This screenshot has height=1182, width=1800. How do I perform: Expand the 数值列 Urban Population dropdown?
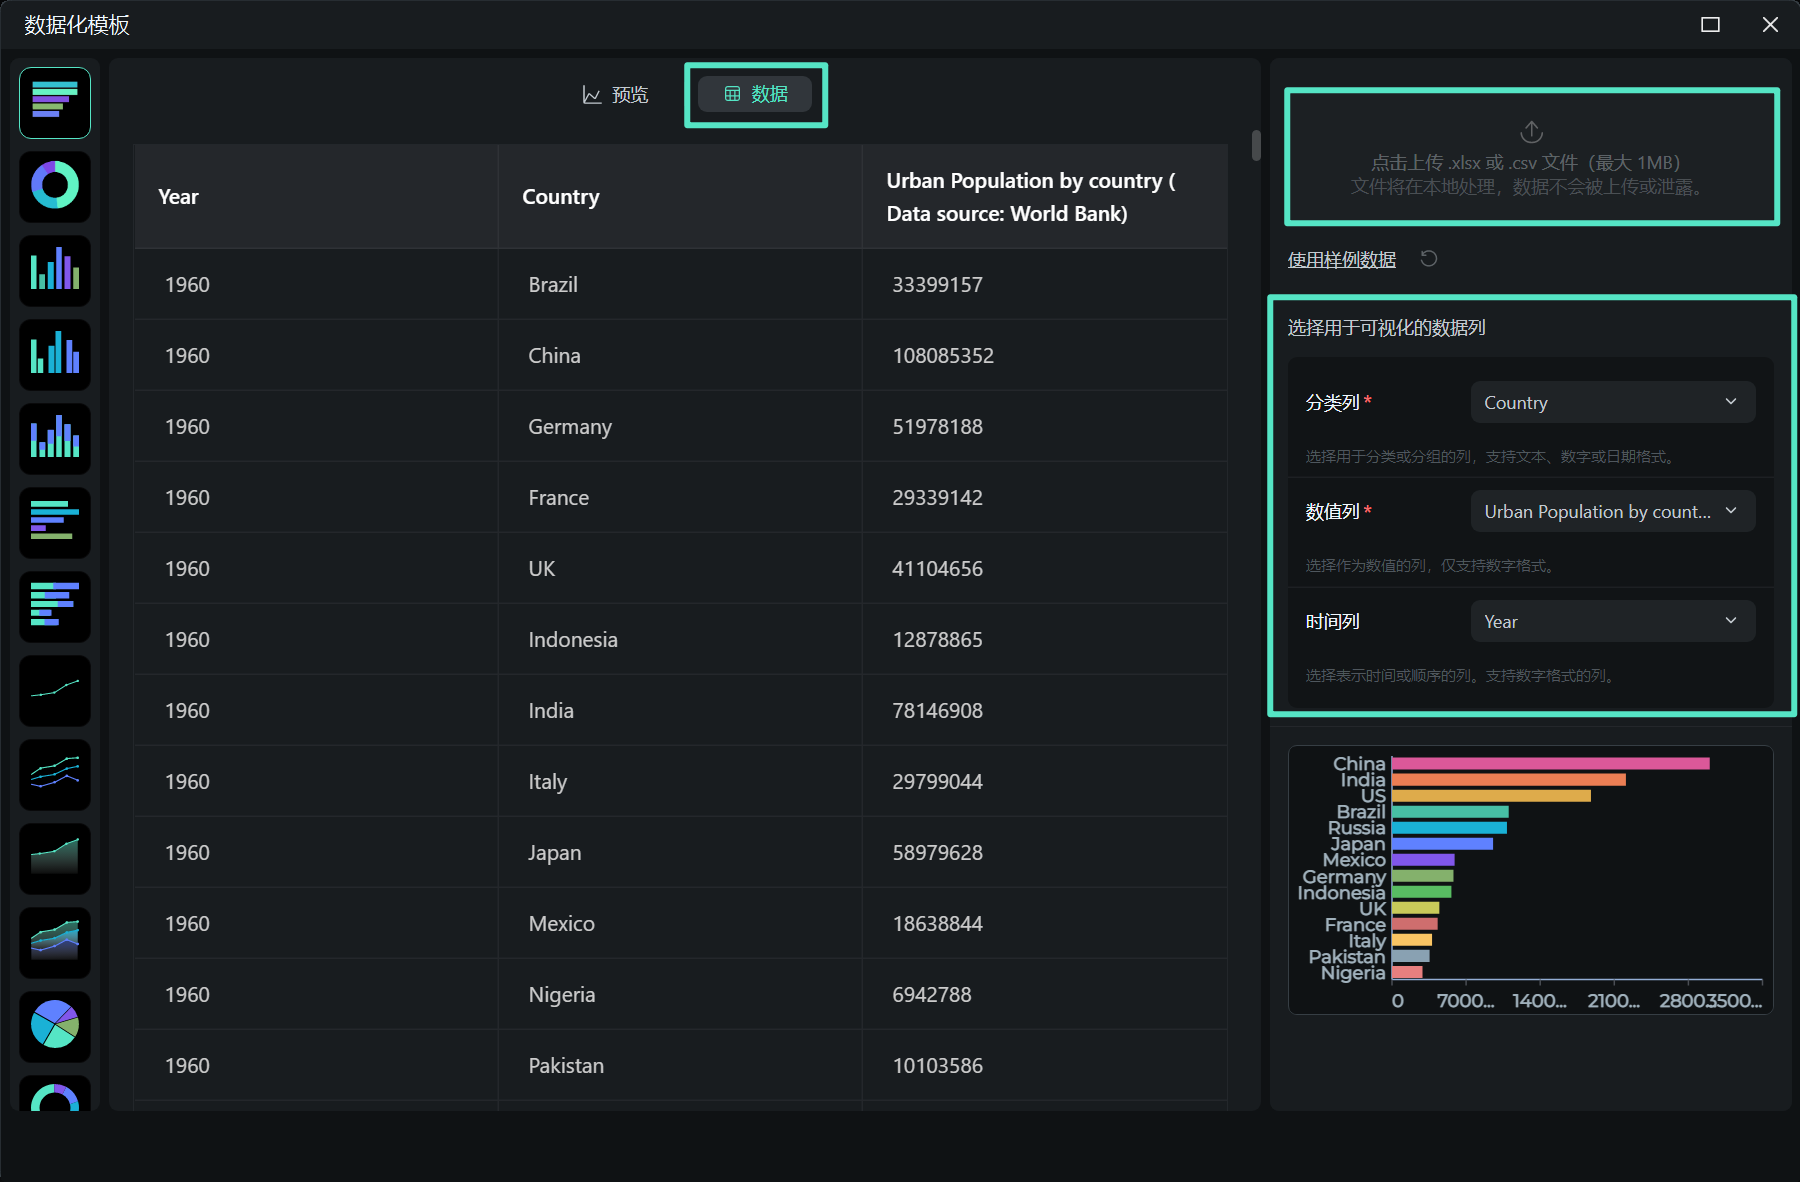pyautogui.click(x=1612, y=512)
